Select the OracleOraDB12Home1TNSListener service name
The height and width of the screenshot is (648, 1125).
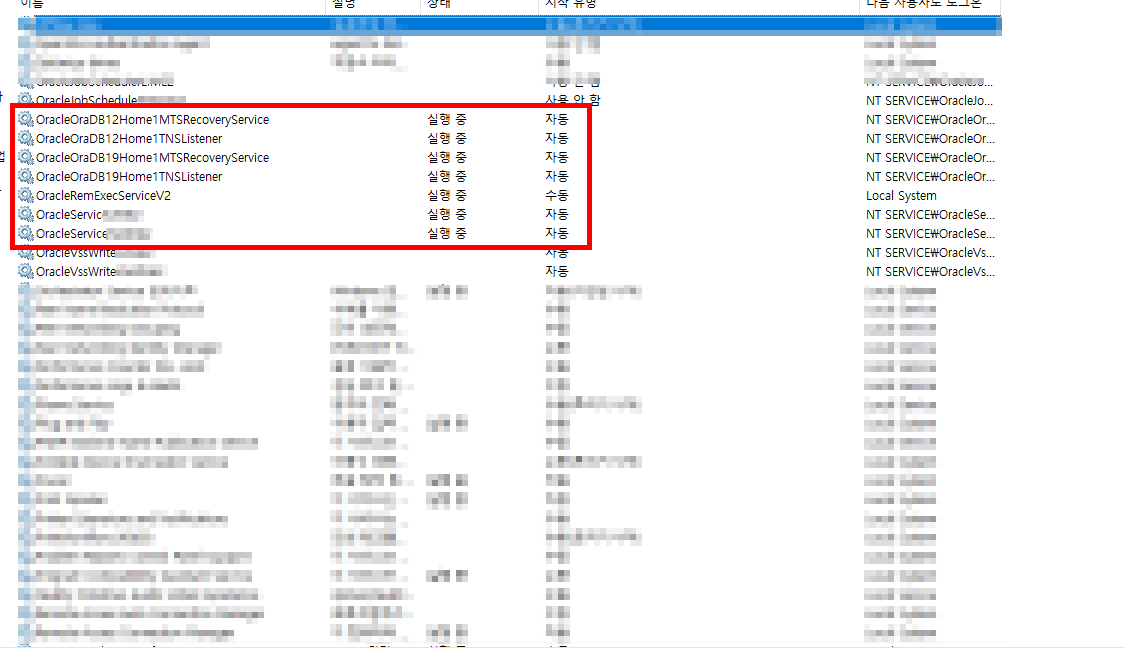129,138
